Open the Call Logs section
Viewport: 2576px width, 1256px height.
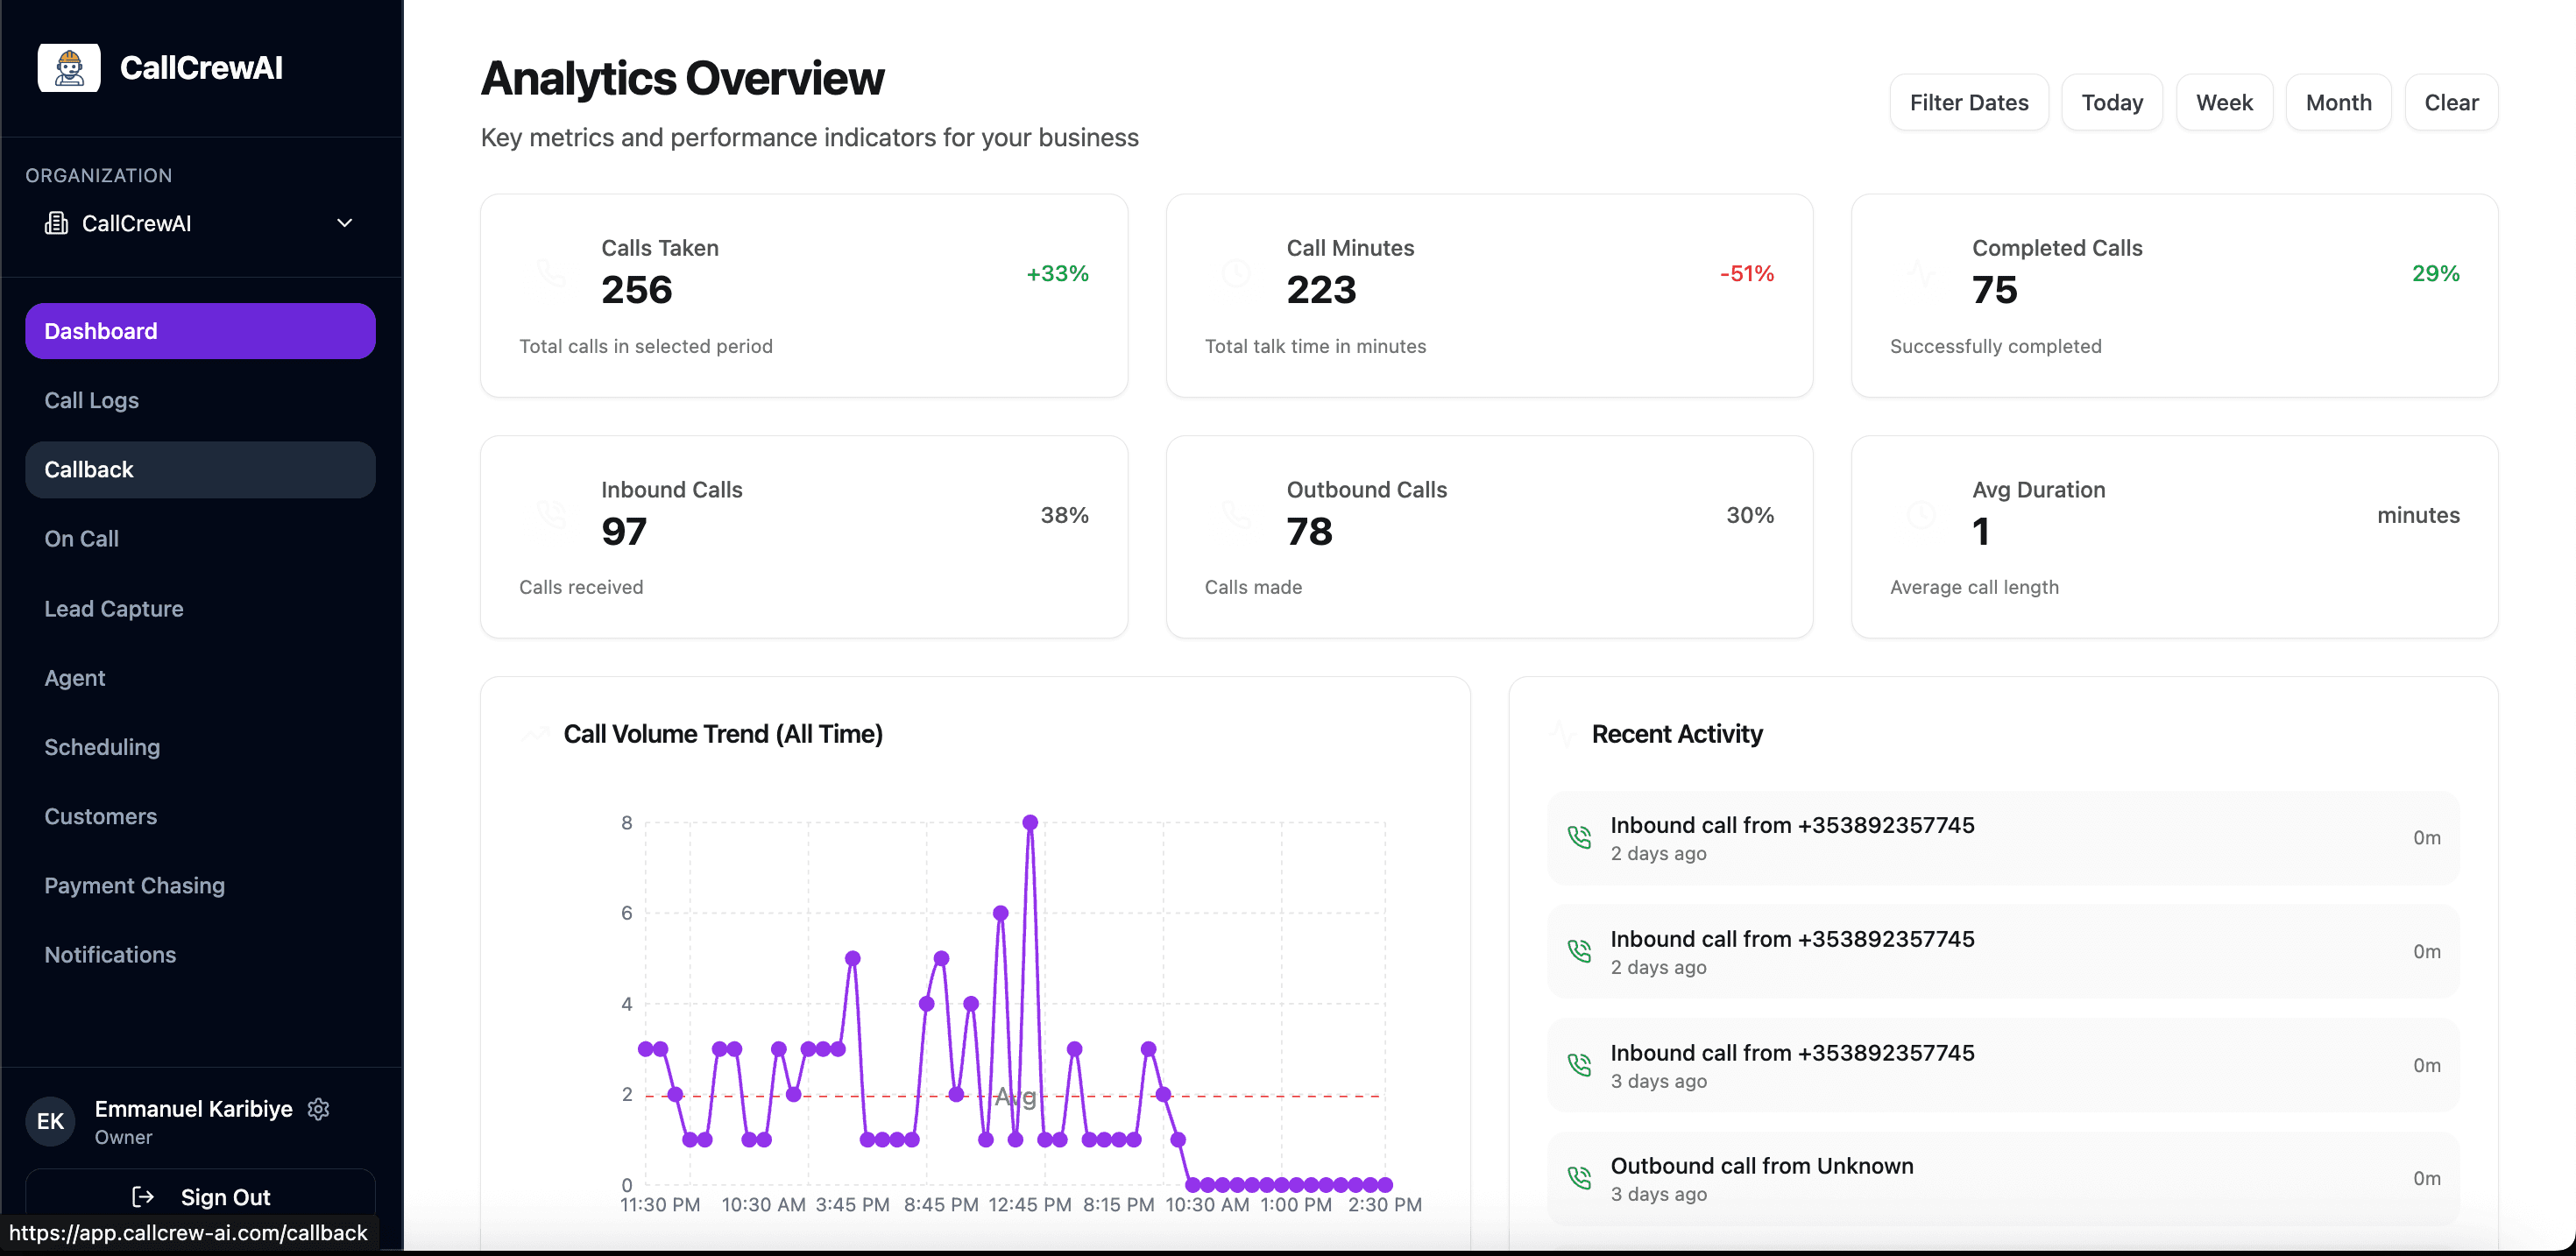click(91, 400)
